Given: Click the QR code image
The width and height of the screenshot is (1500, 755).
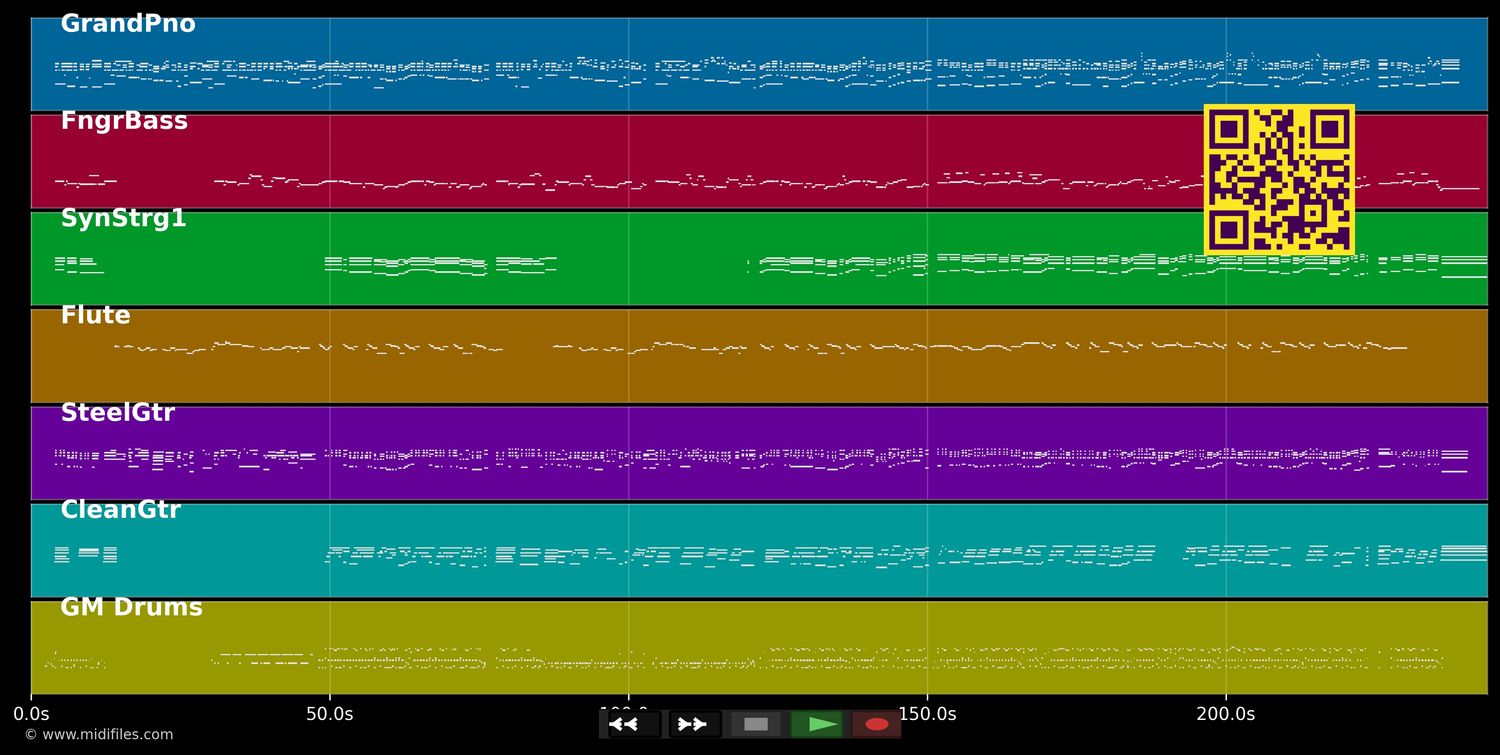Looking at the screenshot, I should coord(1279,179).
